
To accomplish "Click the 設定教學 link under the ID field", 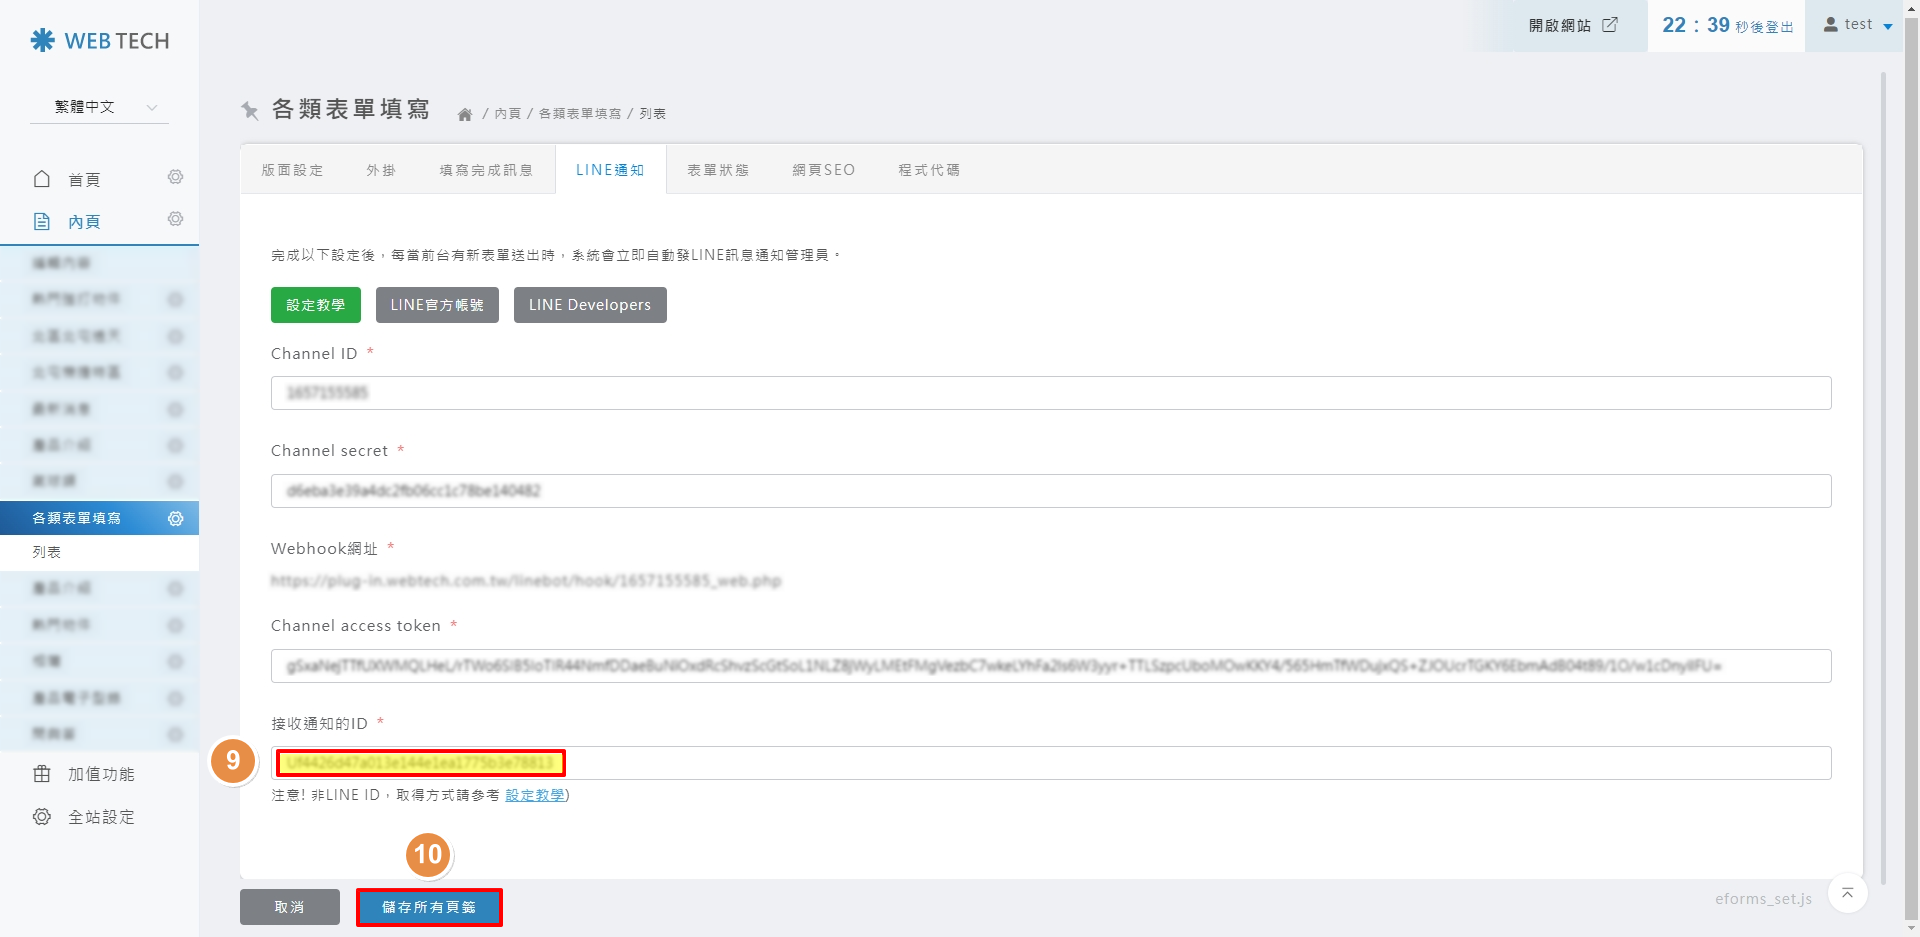I will tap(534, 795).
